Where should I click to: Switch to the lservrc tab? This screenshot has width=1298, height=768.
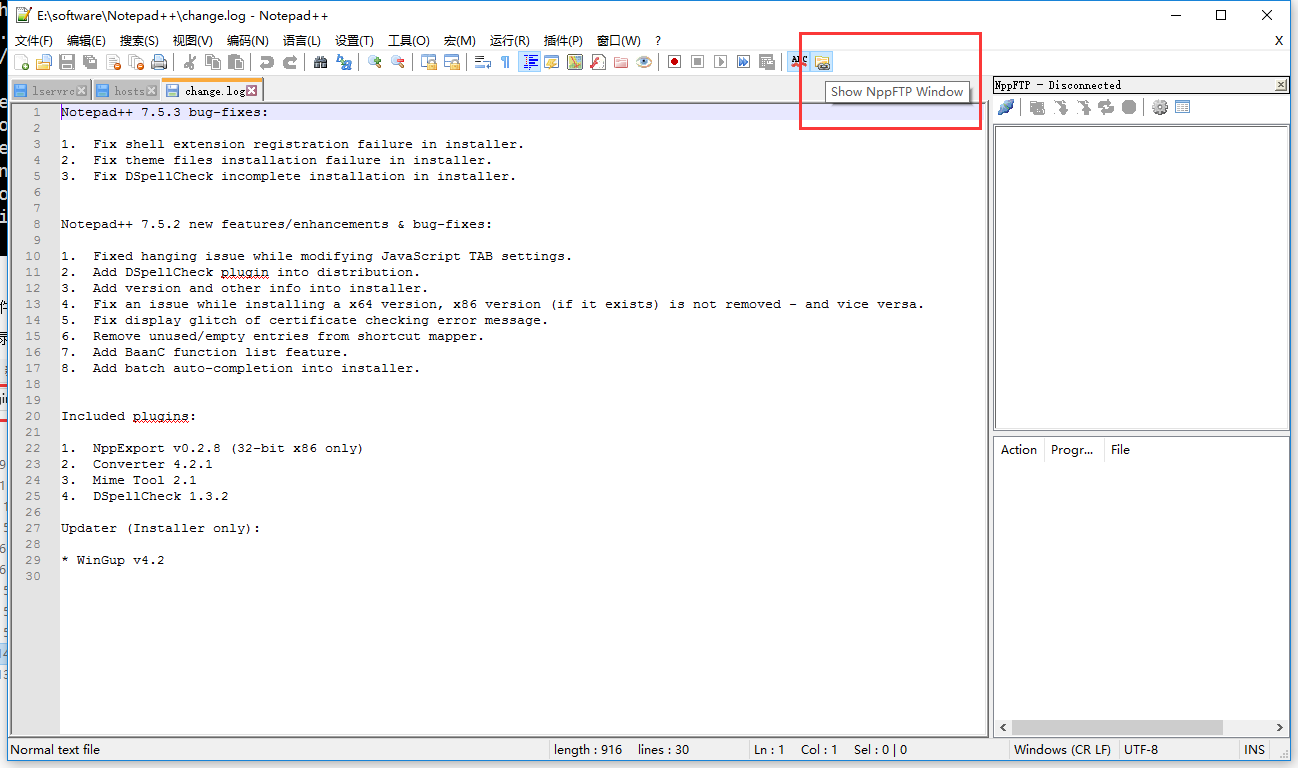pyautogui.click(x=52, y=91)
